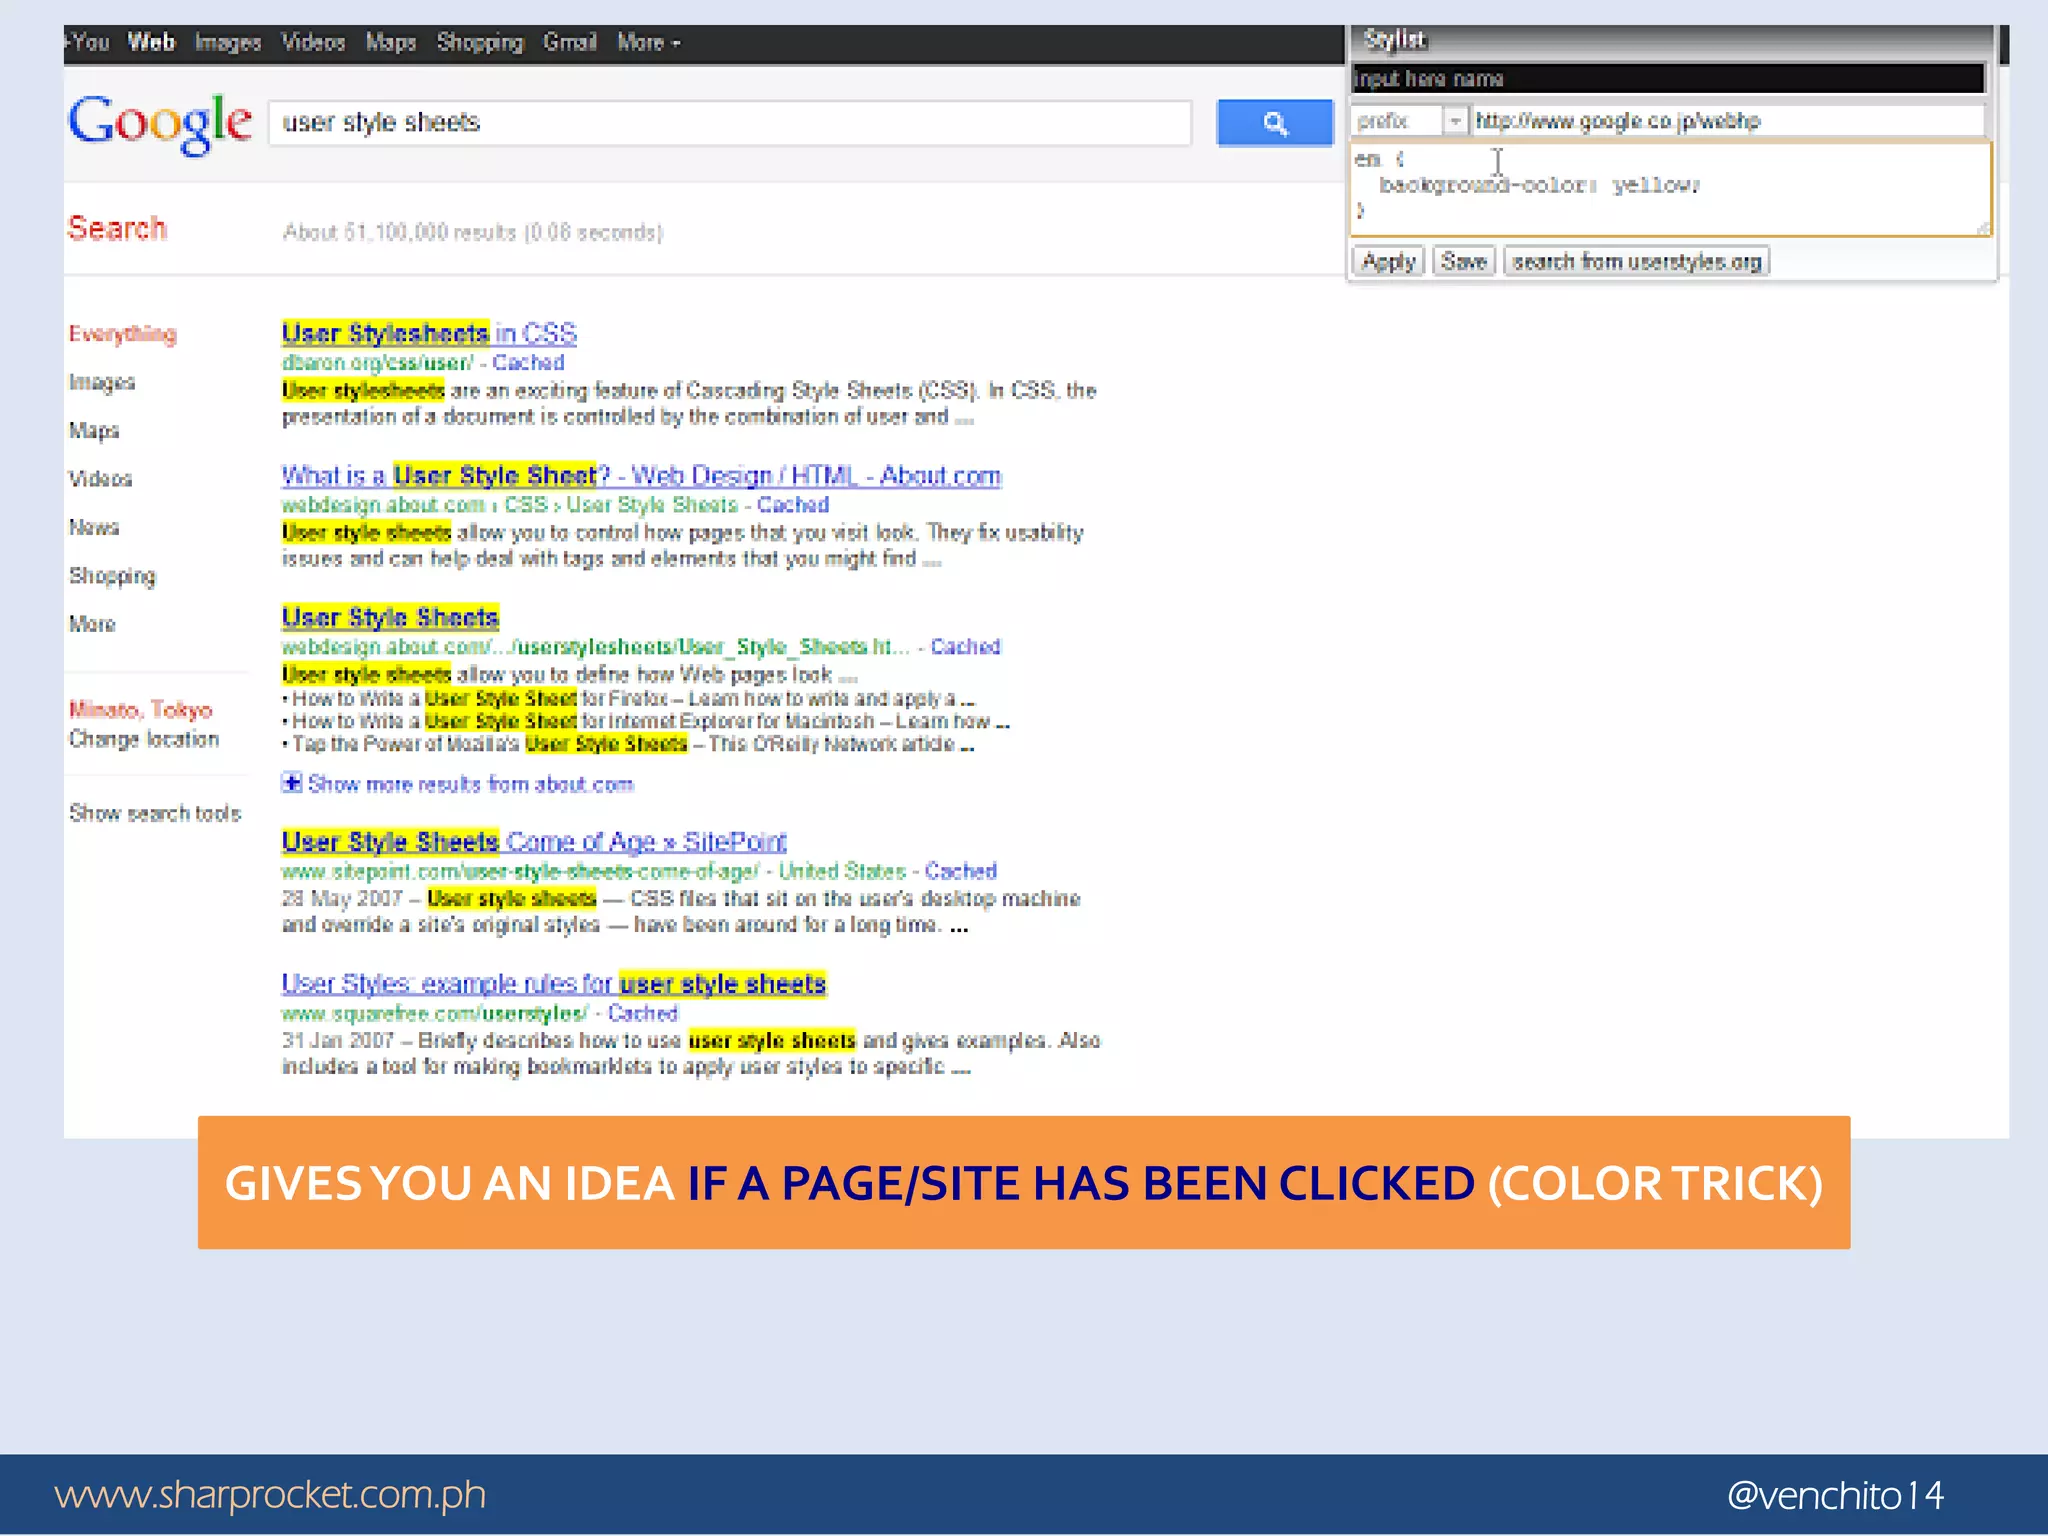Expand More in the left sidebar
This screenshot has width=2048, height=1536.
click(x=92, y=624)
